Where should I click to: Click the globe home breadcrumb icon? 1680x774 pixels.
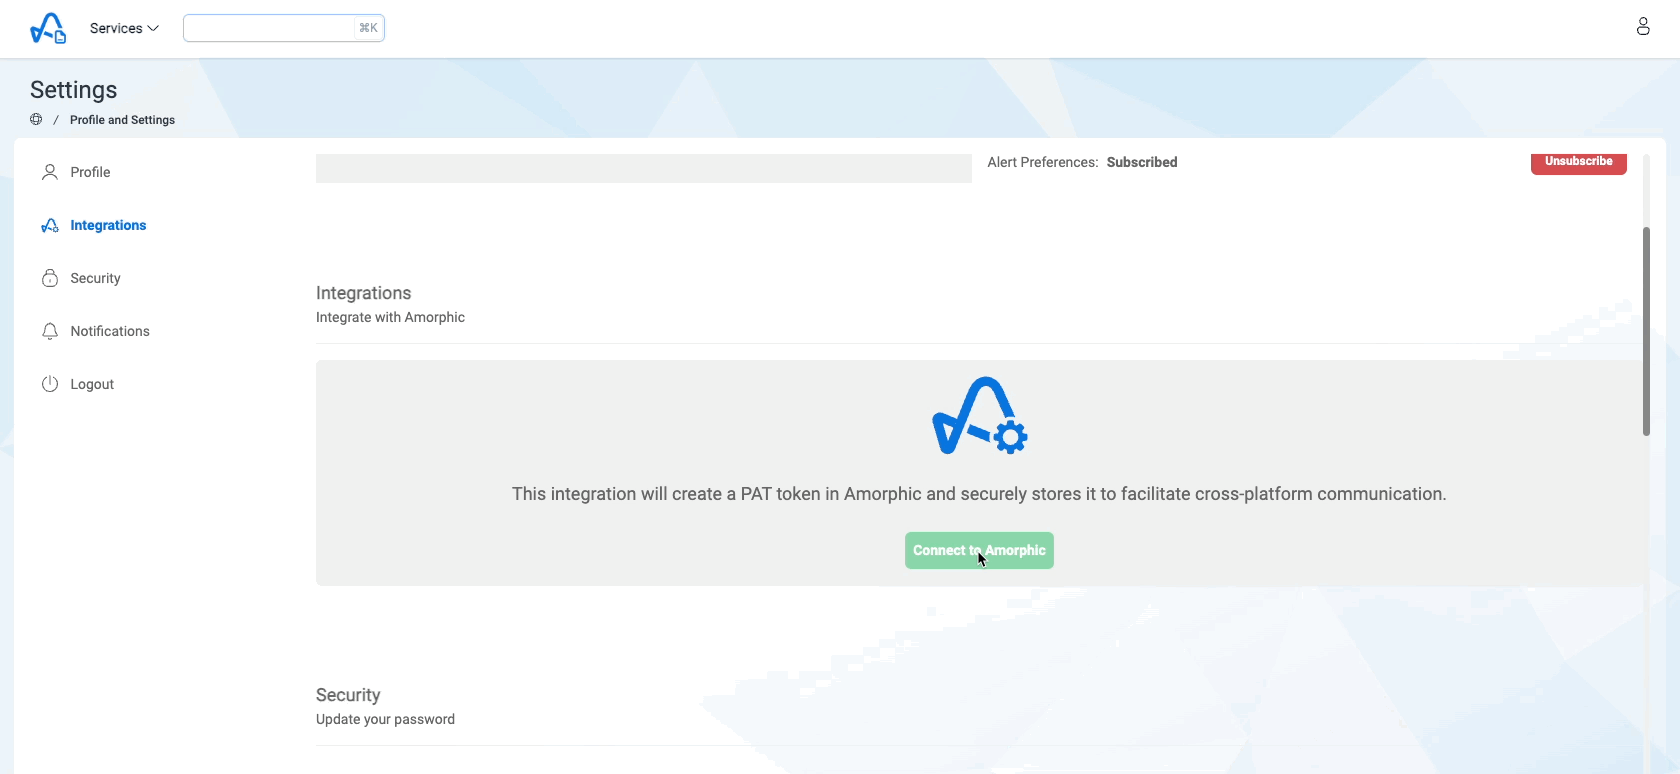pyautogui.click(x=36, y=120)
